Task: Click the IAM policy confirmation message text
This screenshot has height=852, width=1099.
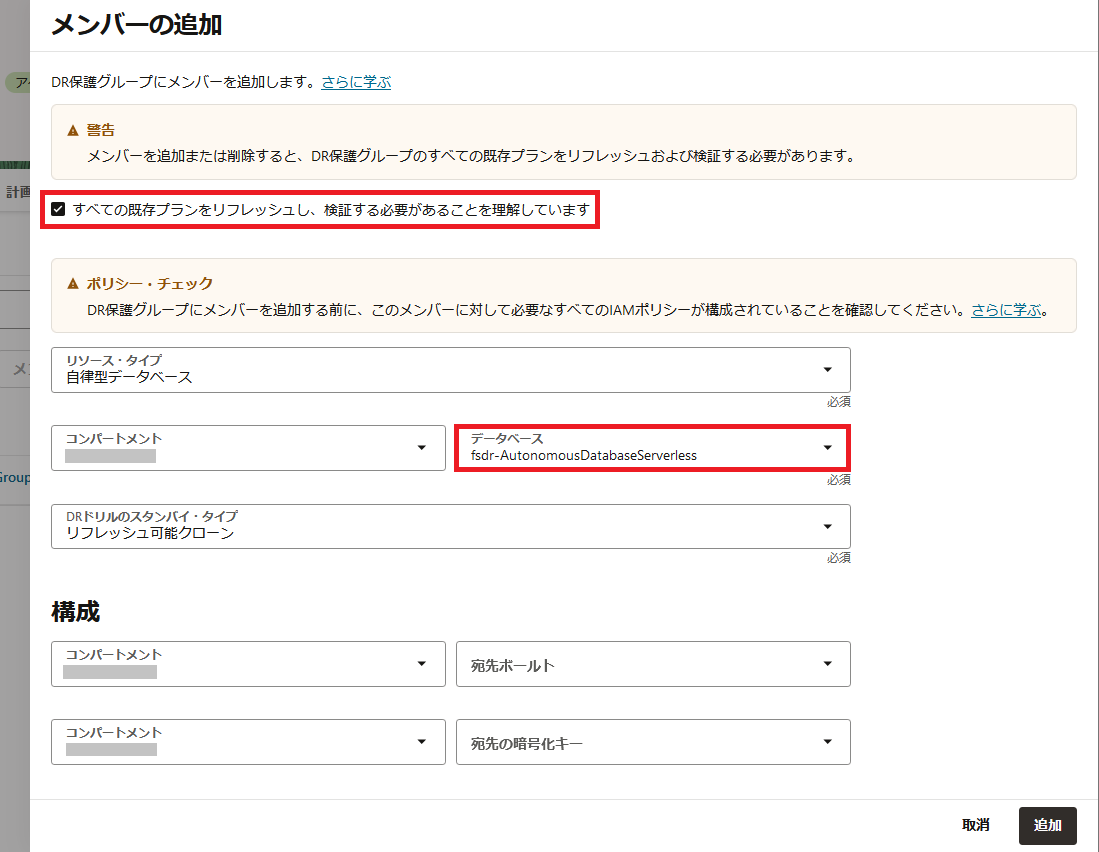Action: click(527, 310)
